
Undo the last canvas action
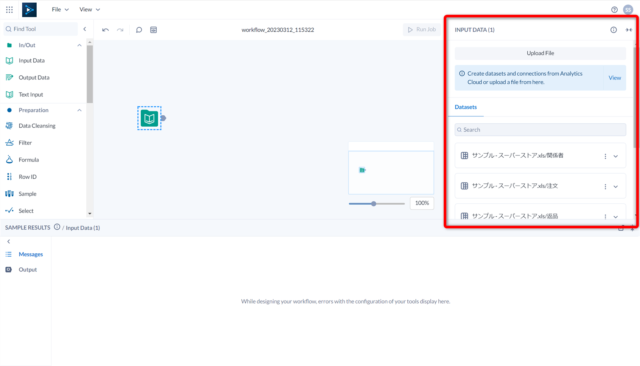pos(105,30)
